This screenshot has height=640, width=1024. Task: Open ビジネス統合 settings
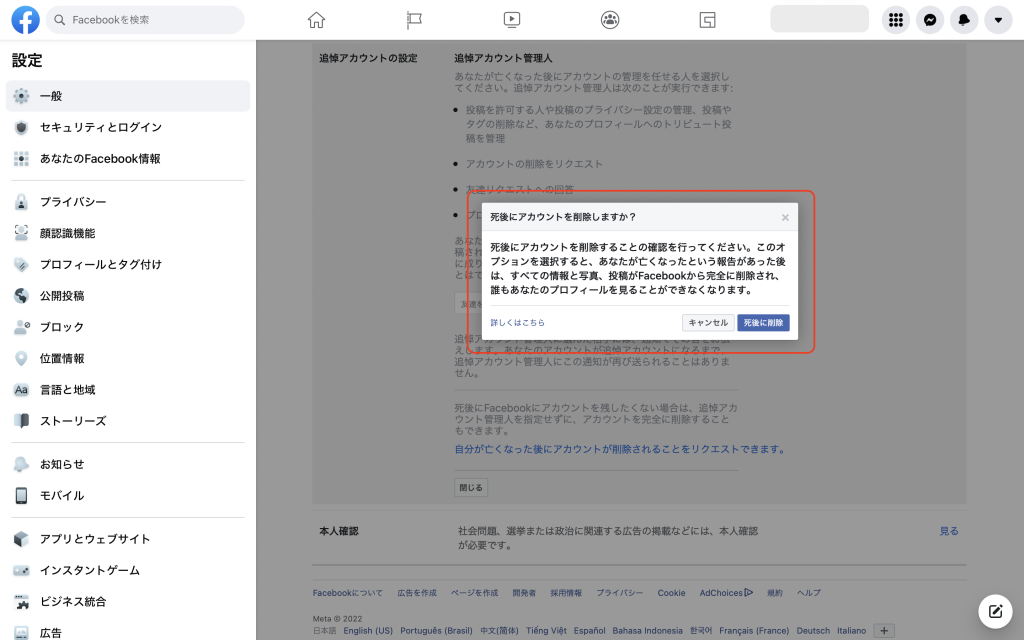[x=128, y=601]
